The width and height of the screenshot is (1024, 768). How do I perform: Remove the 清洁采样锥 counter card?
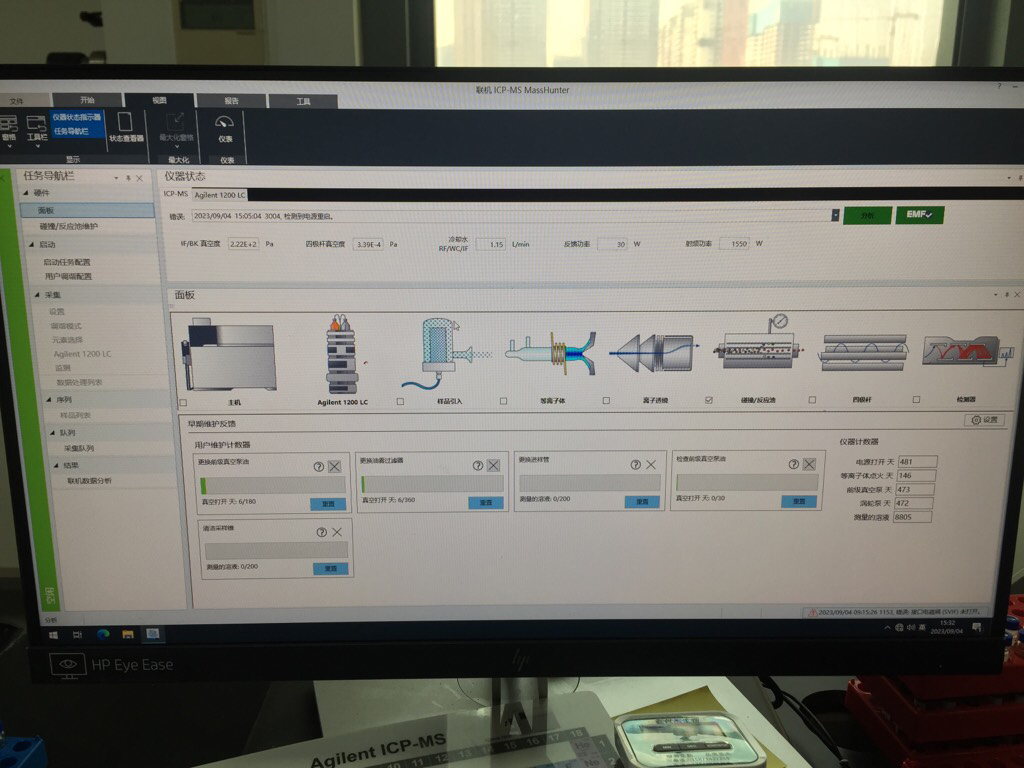[337, 532]
